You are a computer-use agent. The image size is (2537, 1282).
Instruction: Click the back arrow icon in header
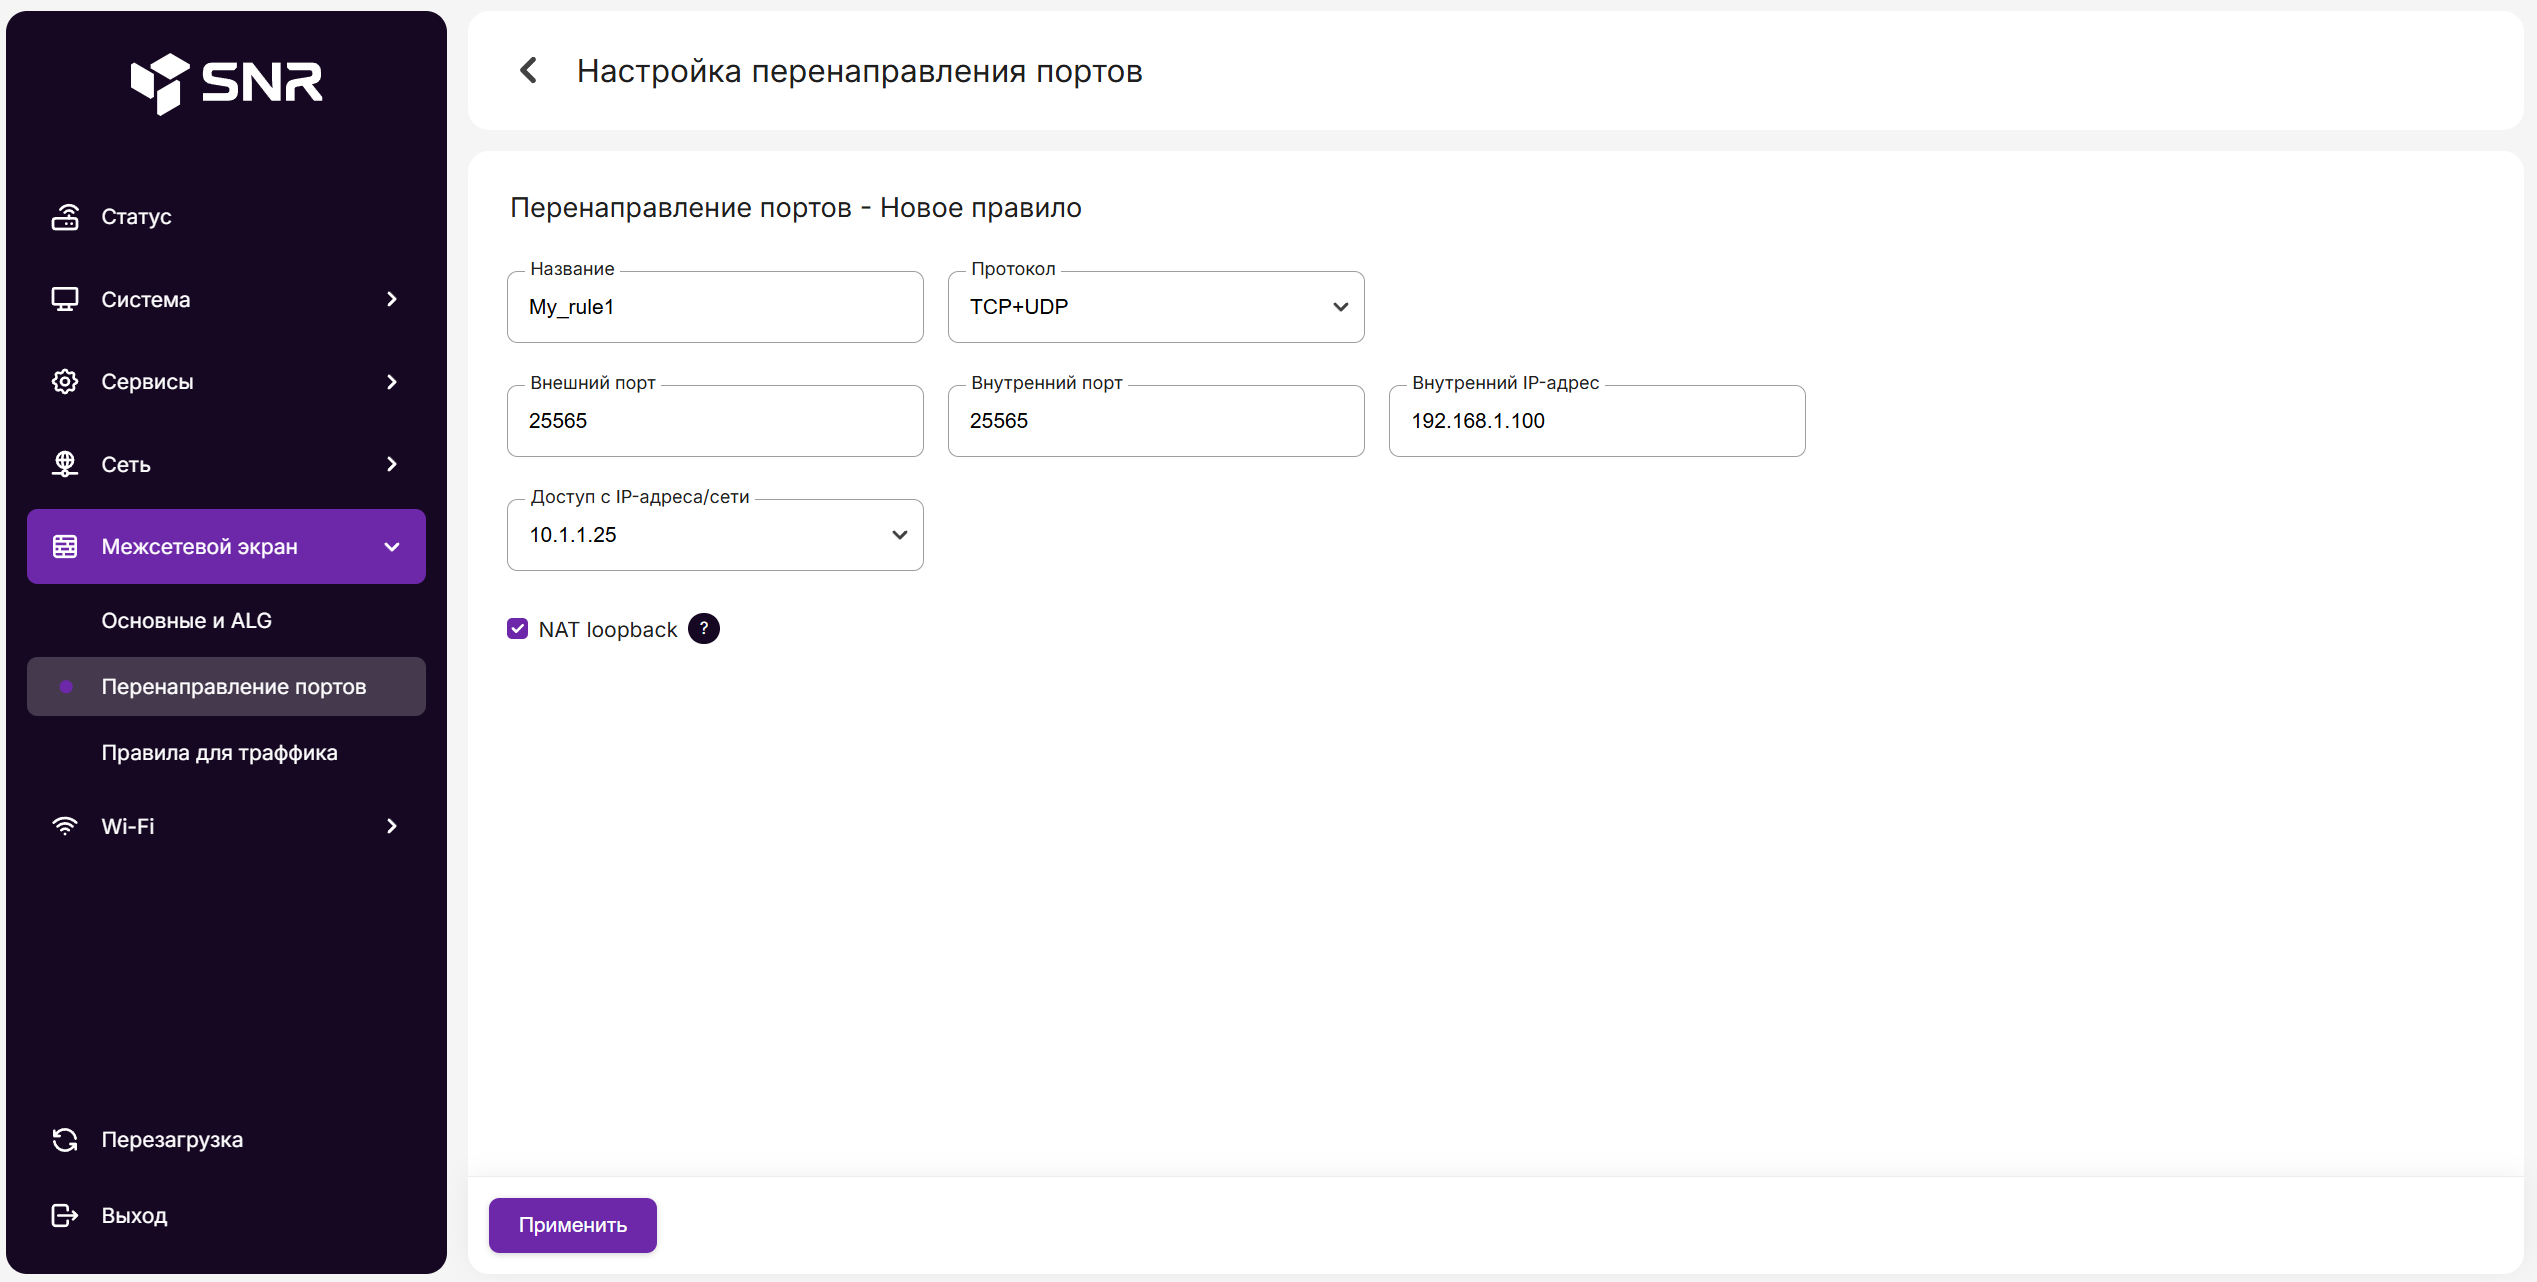click(529, 71)
